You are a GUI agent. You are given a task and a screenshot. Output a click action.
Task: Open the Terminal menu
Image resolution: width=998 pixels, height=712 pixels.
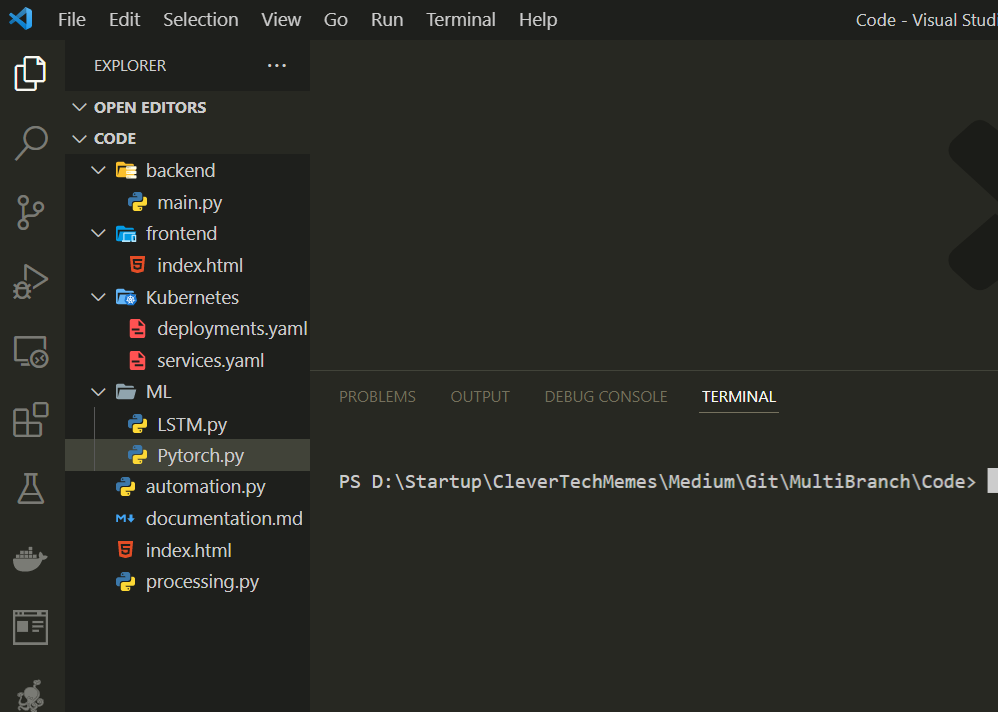[460, 19]
